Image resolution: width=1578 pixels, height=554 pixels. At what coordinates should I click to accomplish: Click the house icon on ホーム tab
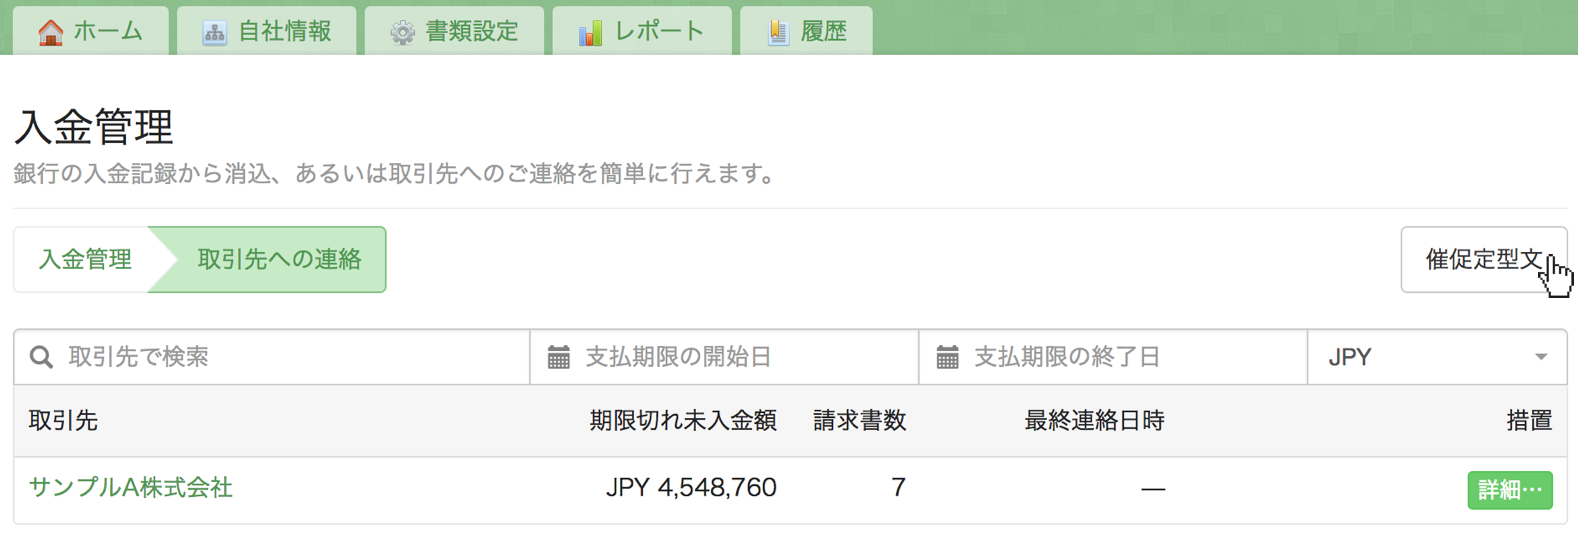[x=50, y=32]
